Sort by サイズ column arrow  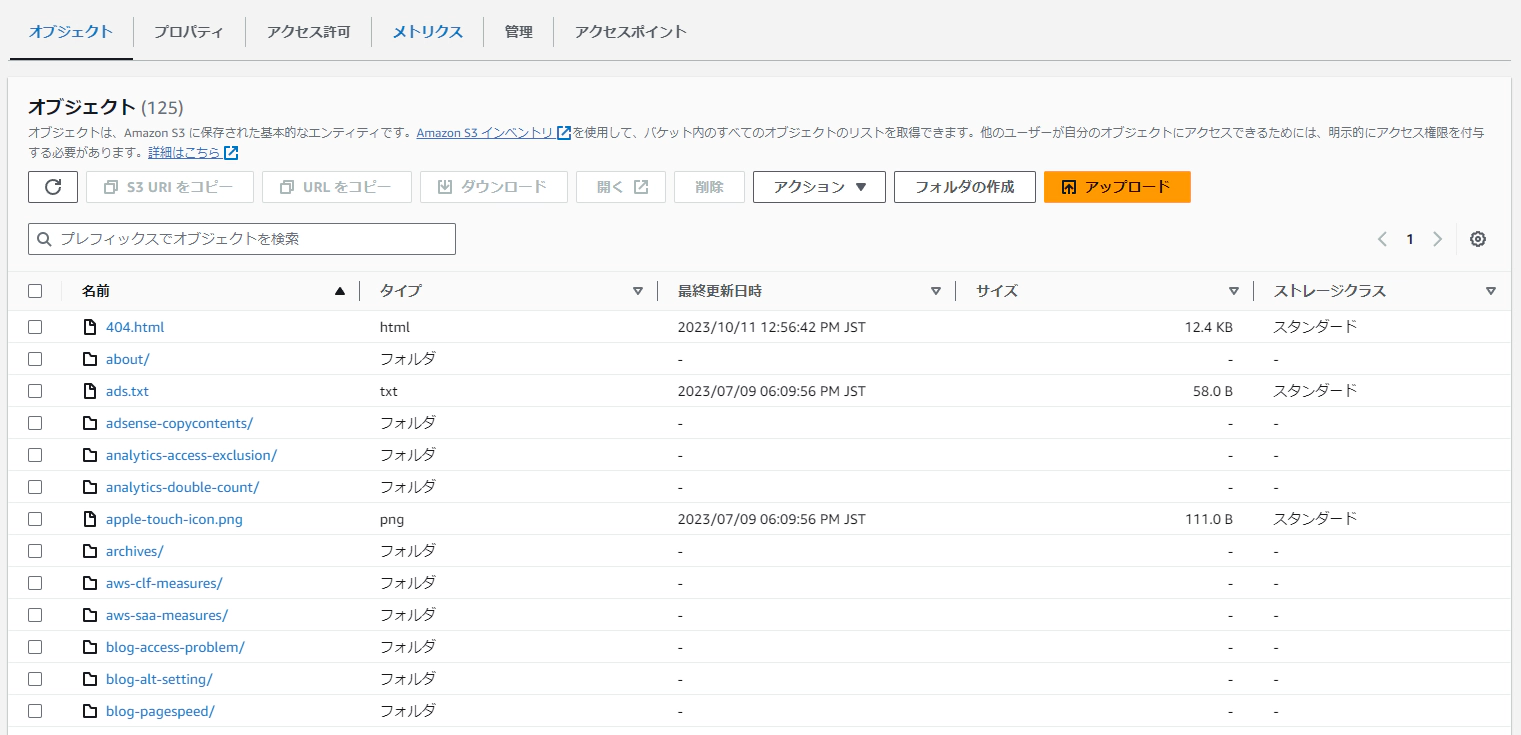click(1233, 291)
